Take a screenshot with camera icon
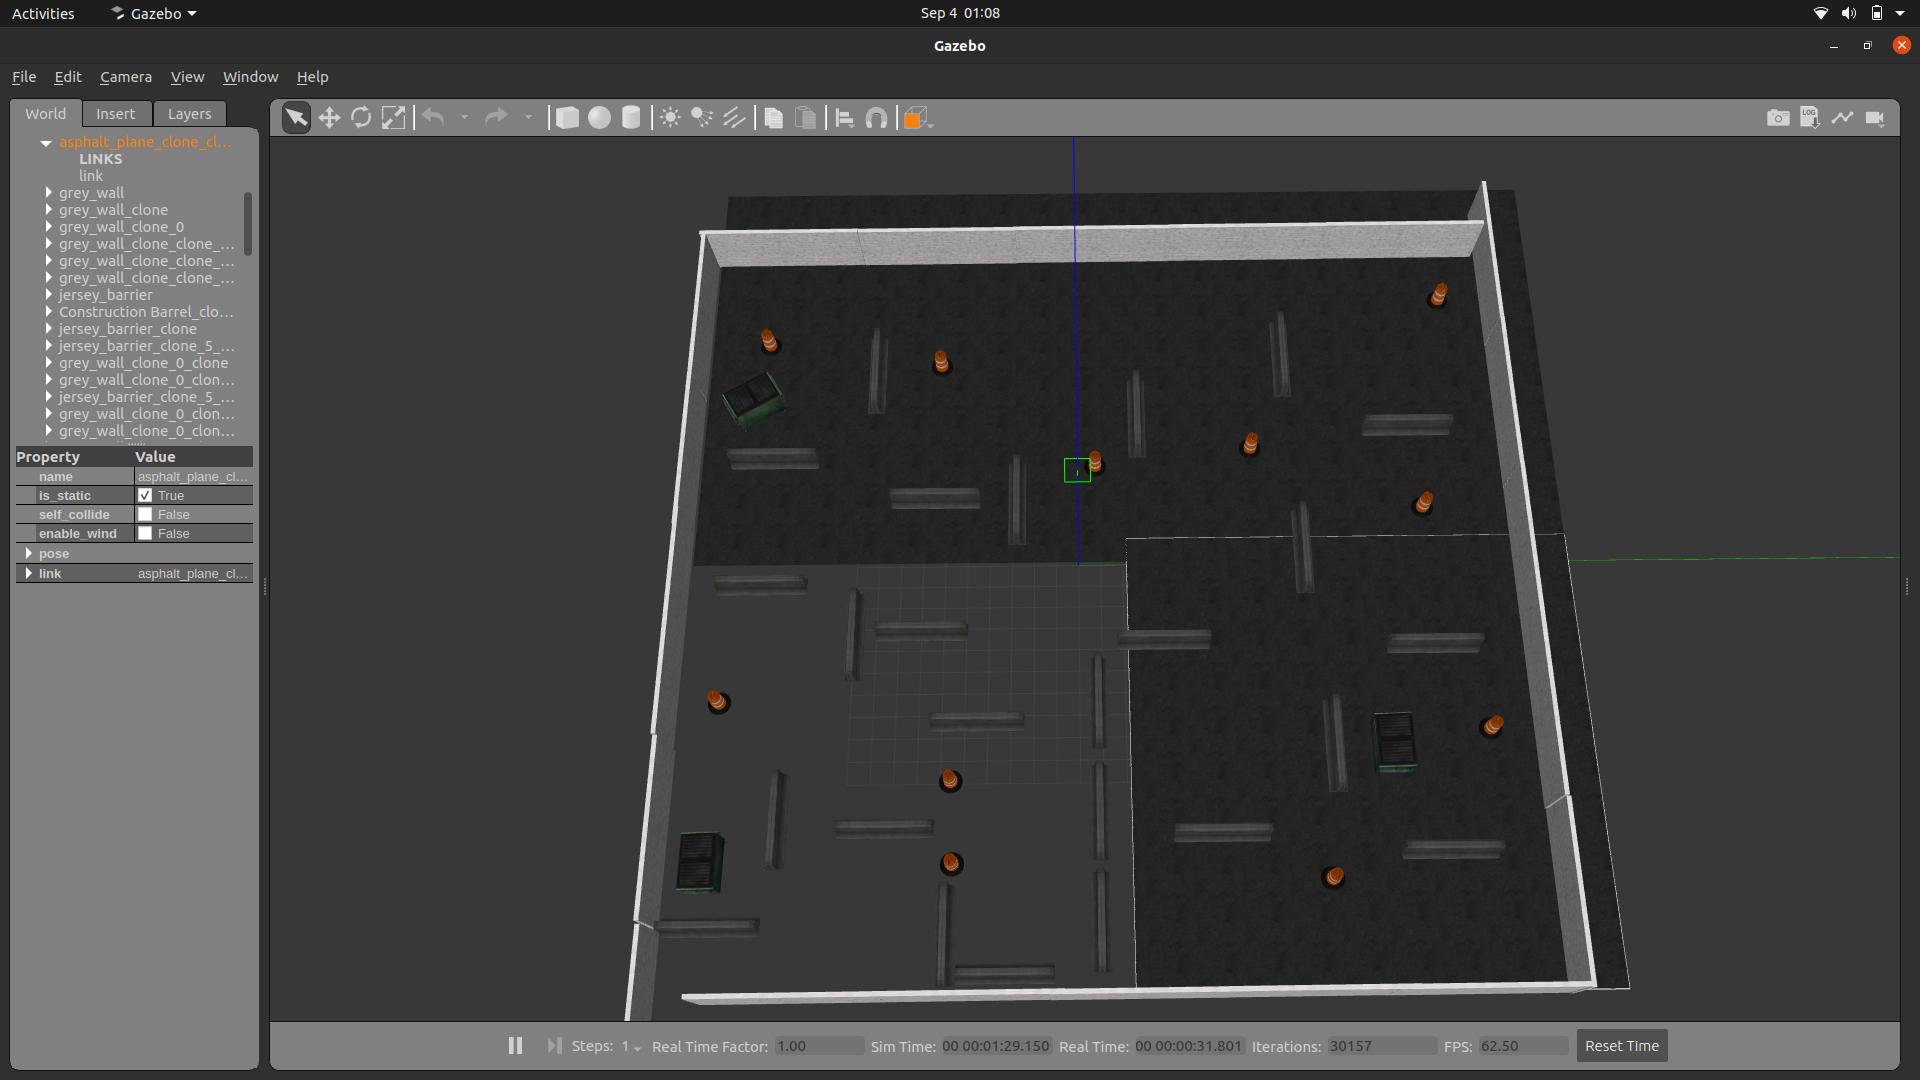 (x=1777, y=118)
